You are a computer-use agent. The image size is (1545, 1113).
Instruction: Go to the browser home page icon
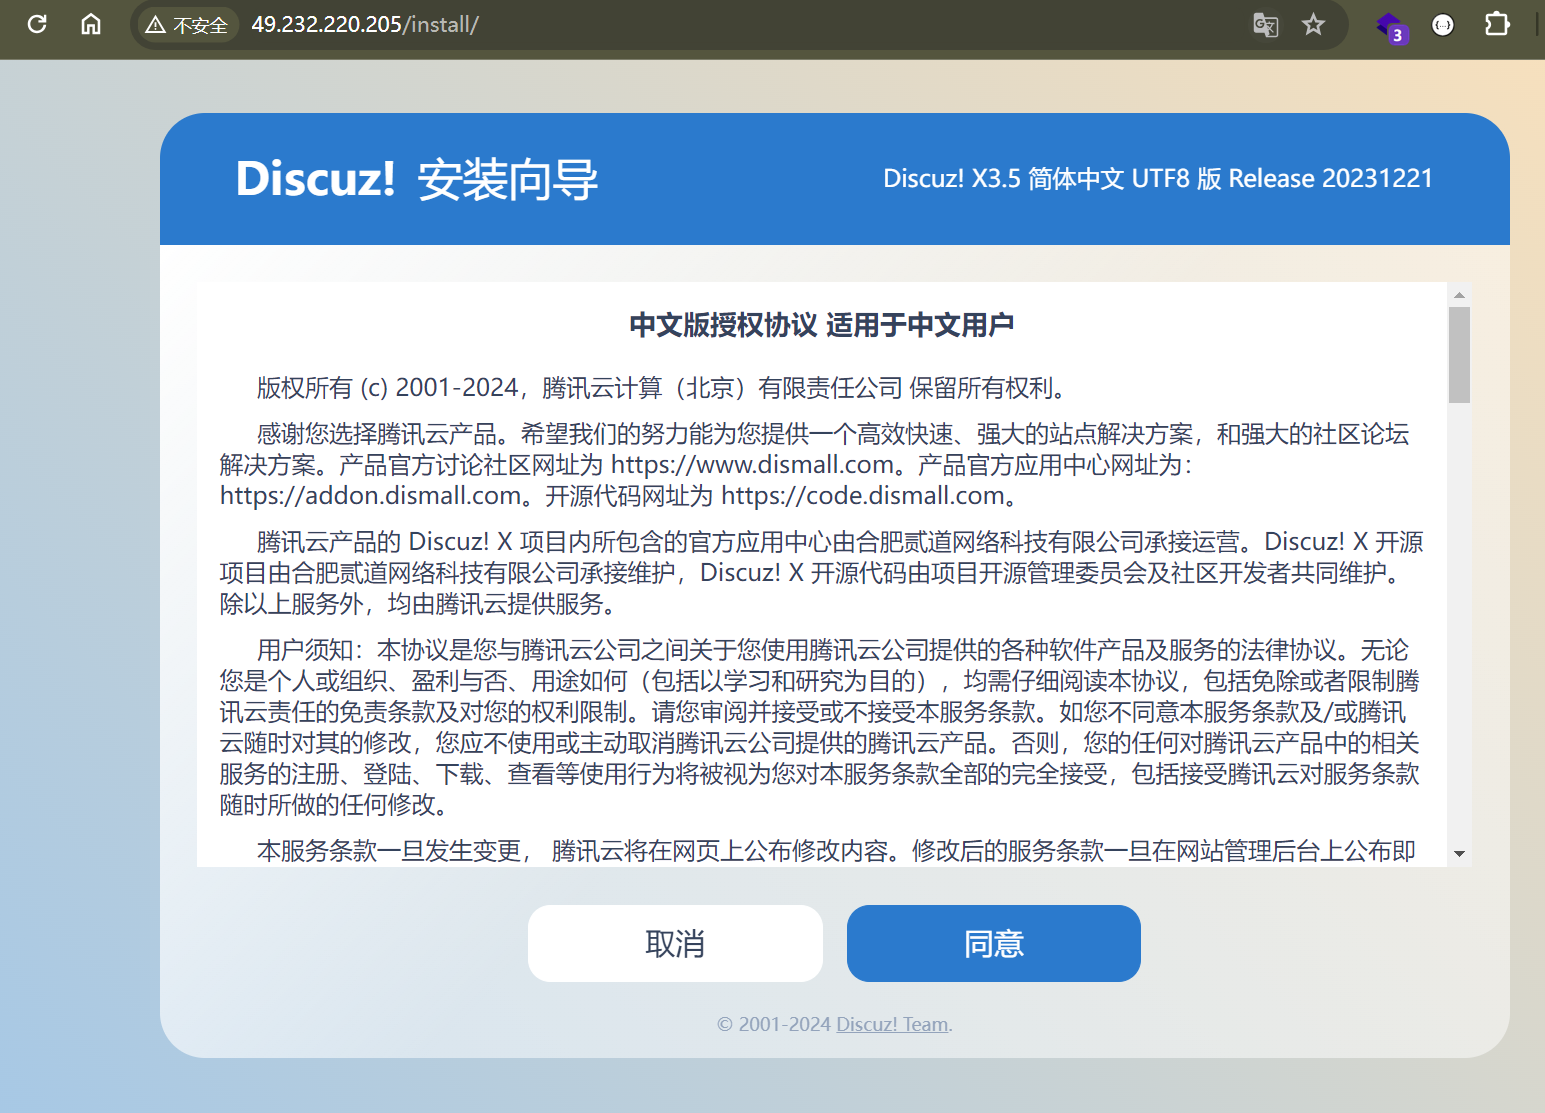point(91,24)
